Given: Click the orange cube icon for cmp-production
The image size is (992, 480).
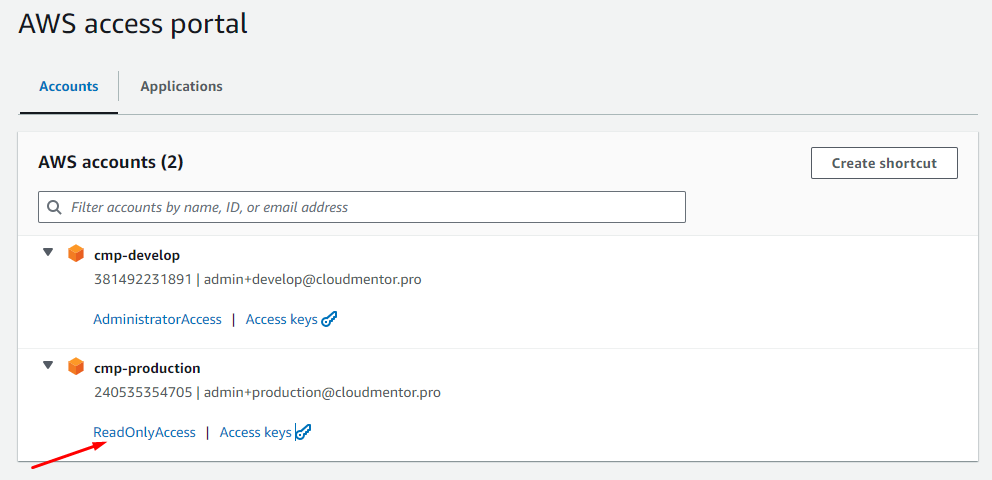Looking at the screenshot, I should [76, 367].
